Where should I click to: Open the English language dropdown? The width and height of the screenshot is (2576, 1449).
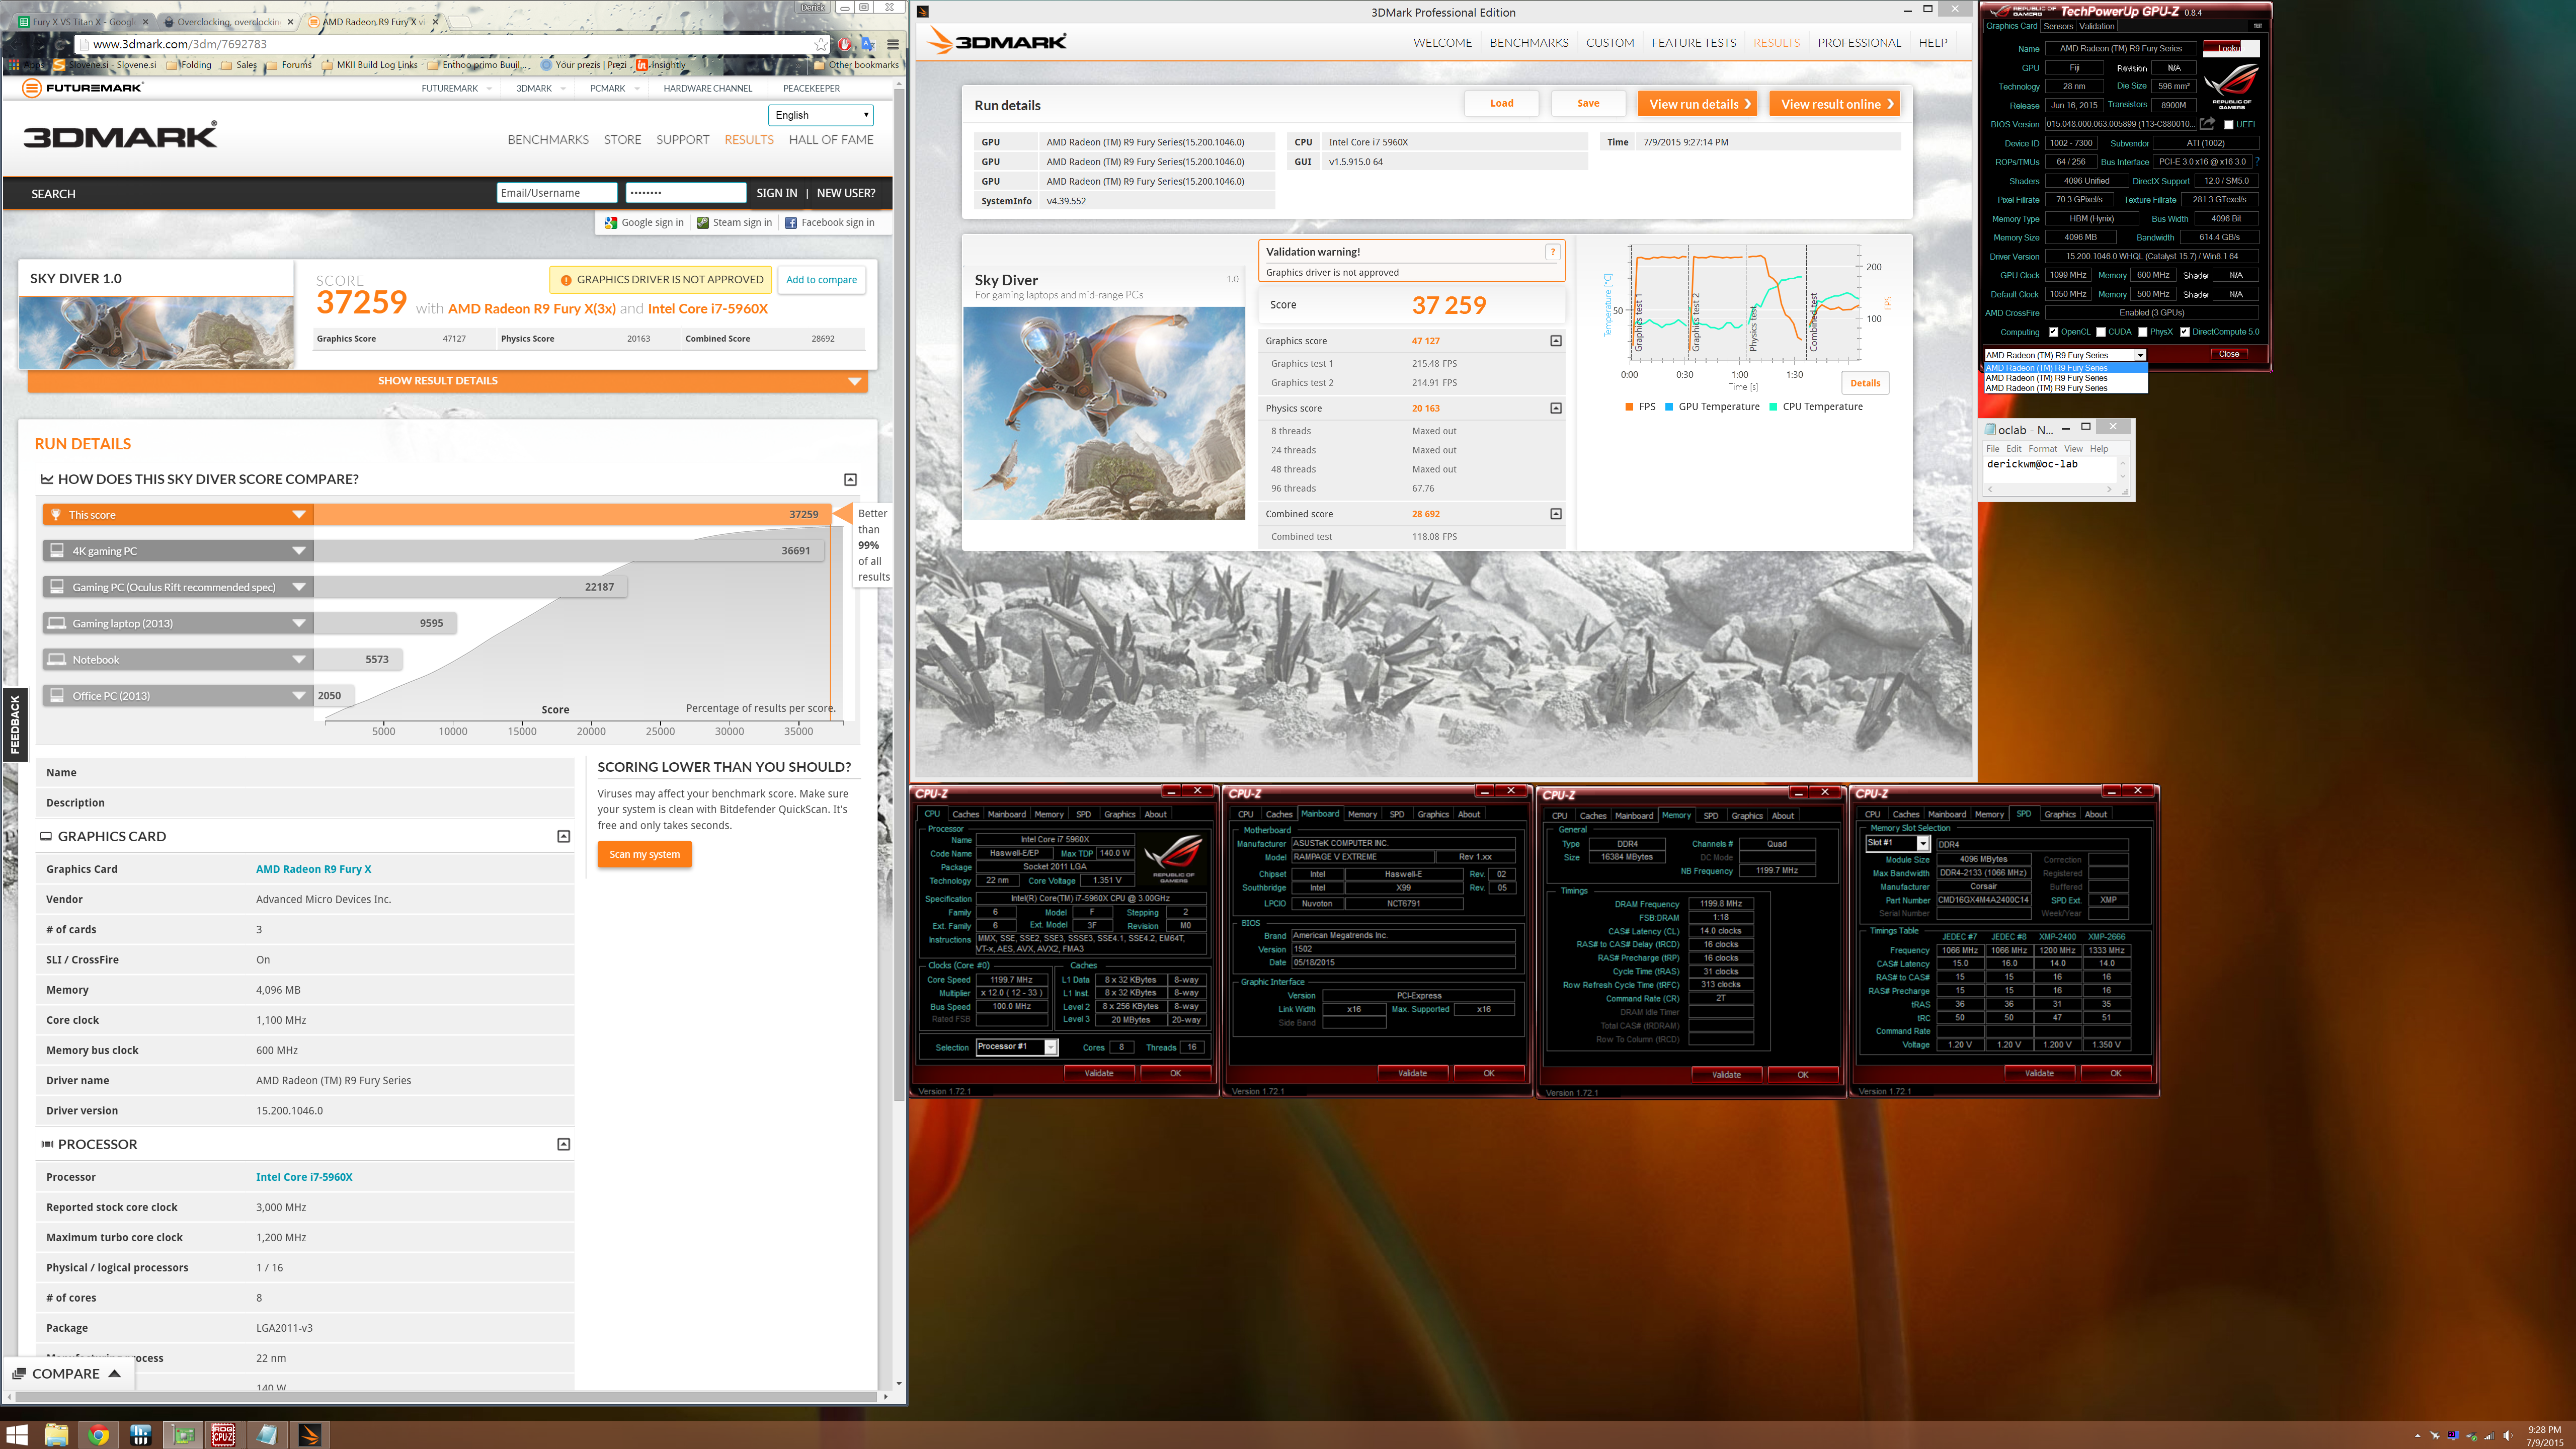point(821,115)
